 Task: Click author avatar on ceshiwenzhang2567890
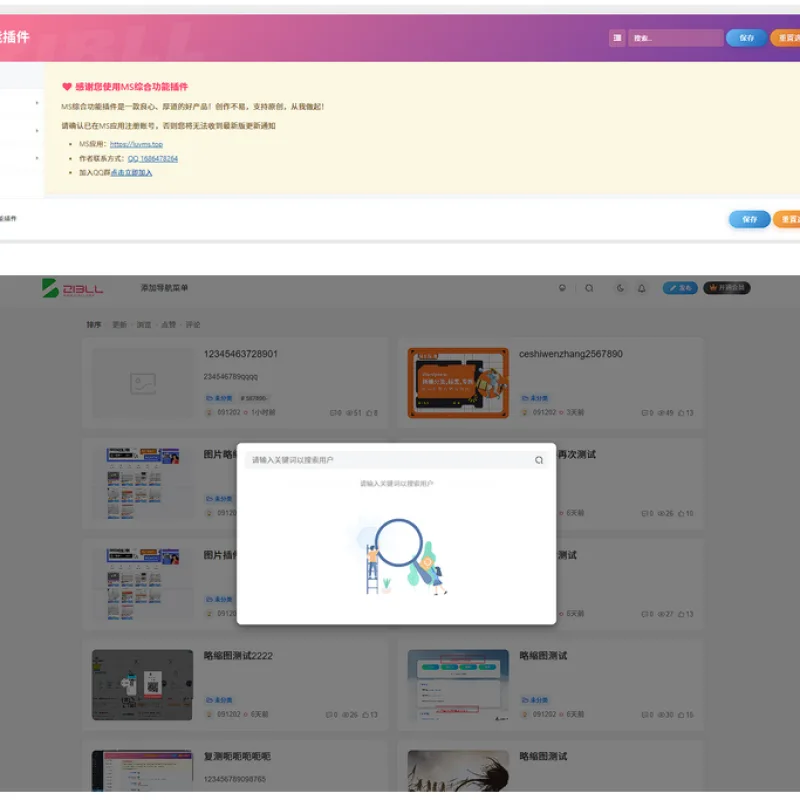(x=524, y=412)
